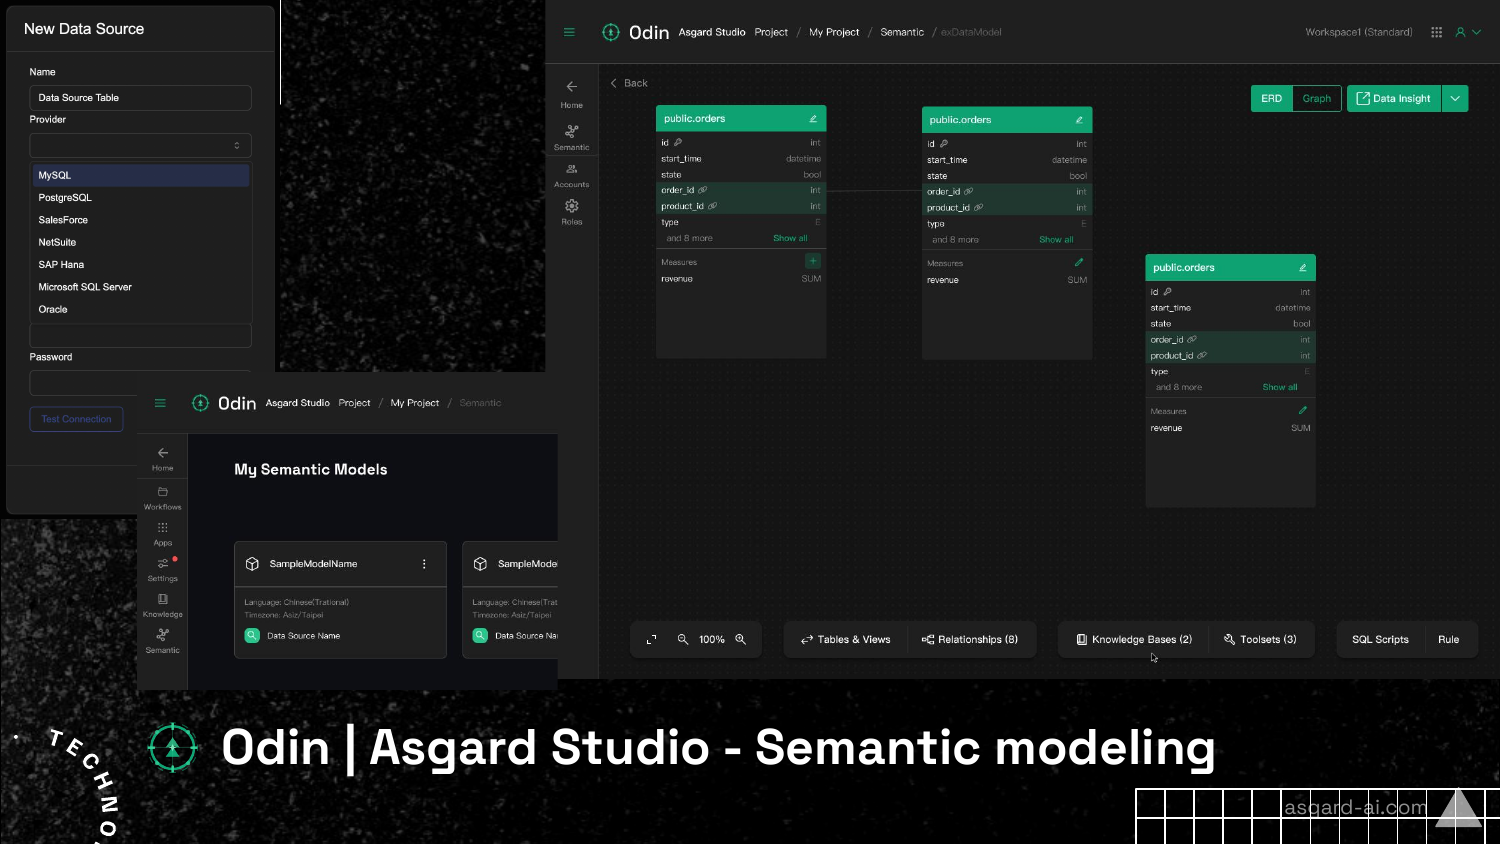Open Semantic in the Semantic Models sidebar

click(x=163, y=641)
